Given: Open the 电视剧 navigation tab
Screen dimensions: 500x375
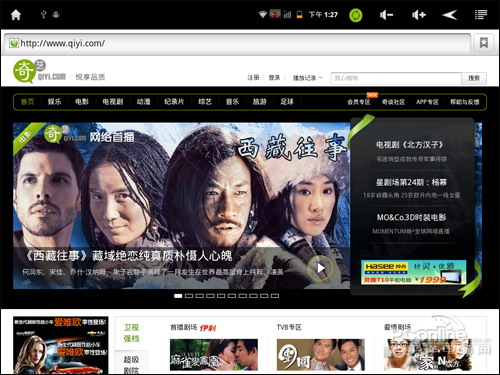Looking at the screenshot, I should [x=113, y=102].
